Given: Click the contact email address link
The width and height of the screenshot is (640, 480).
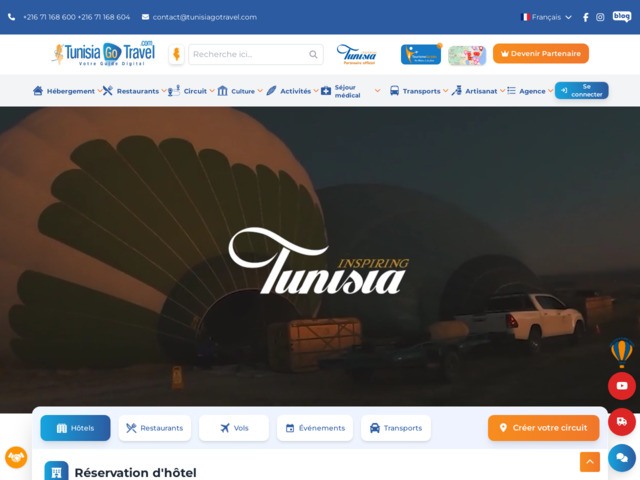Looking at the screenshot, I should (x=204, y=17).
